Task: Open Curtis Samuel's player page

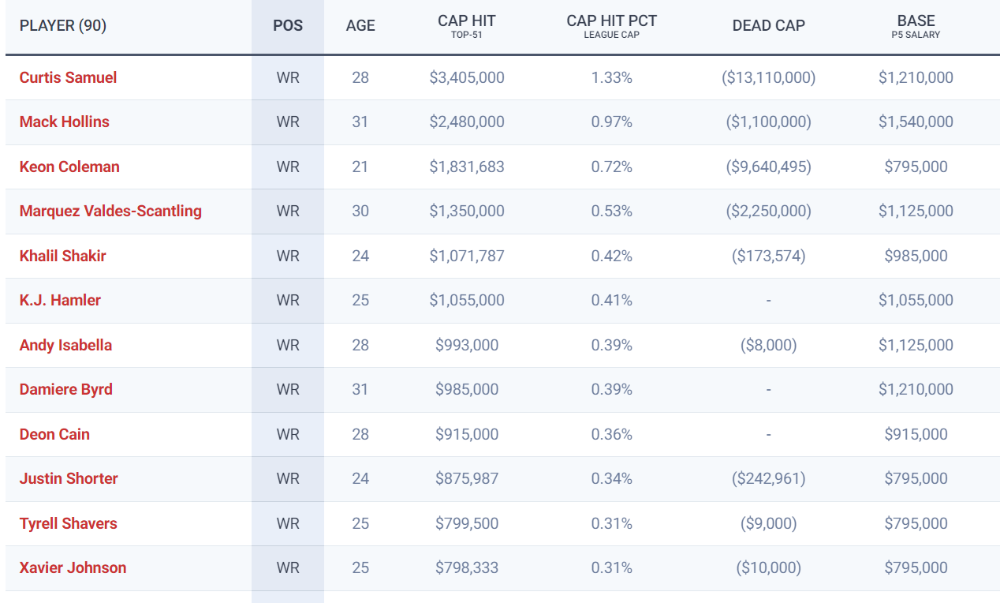Action: [68, 78]
